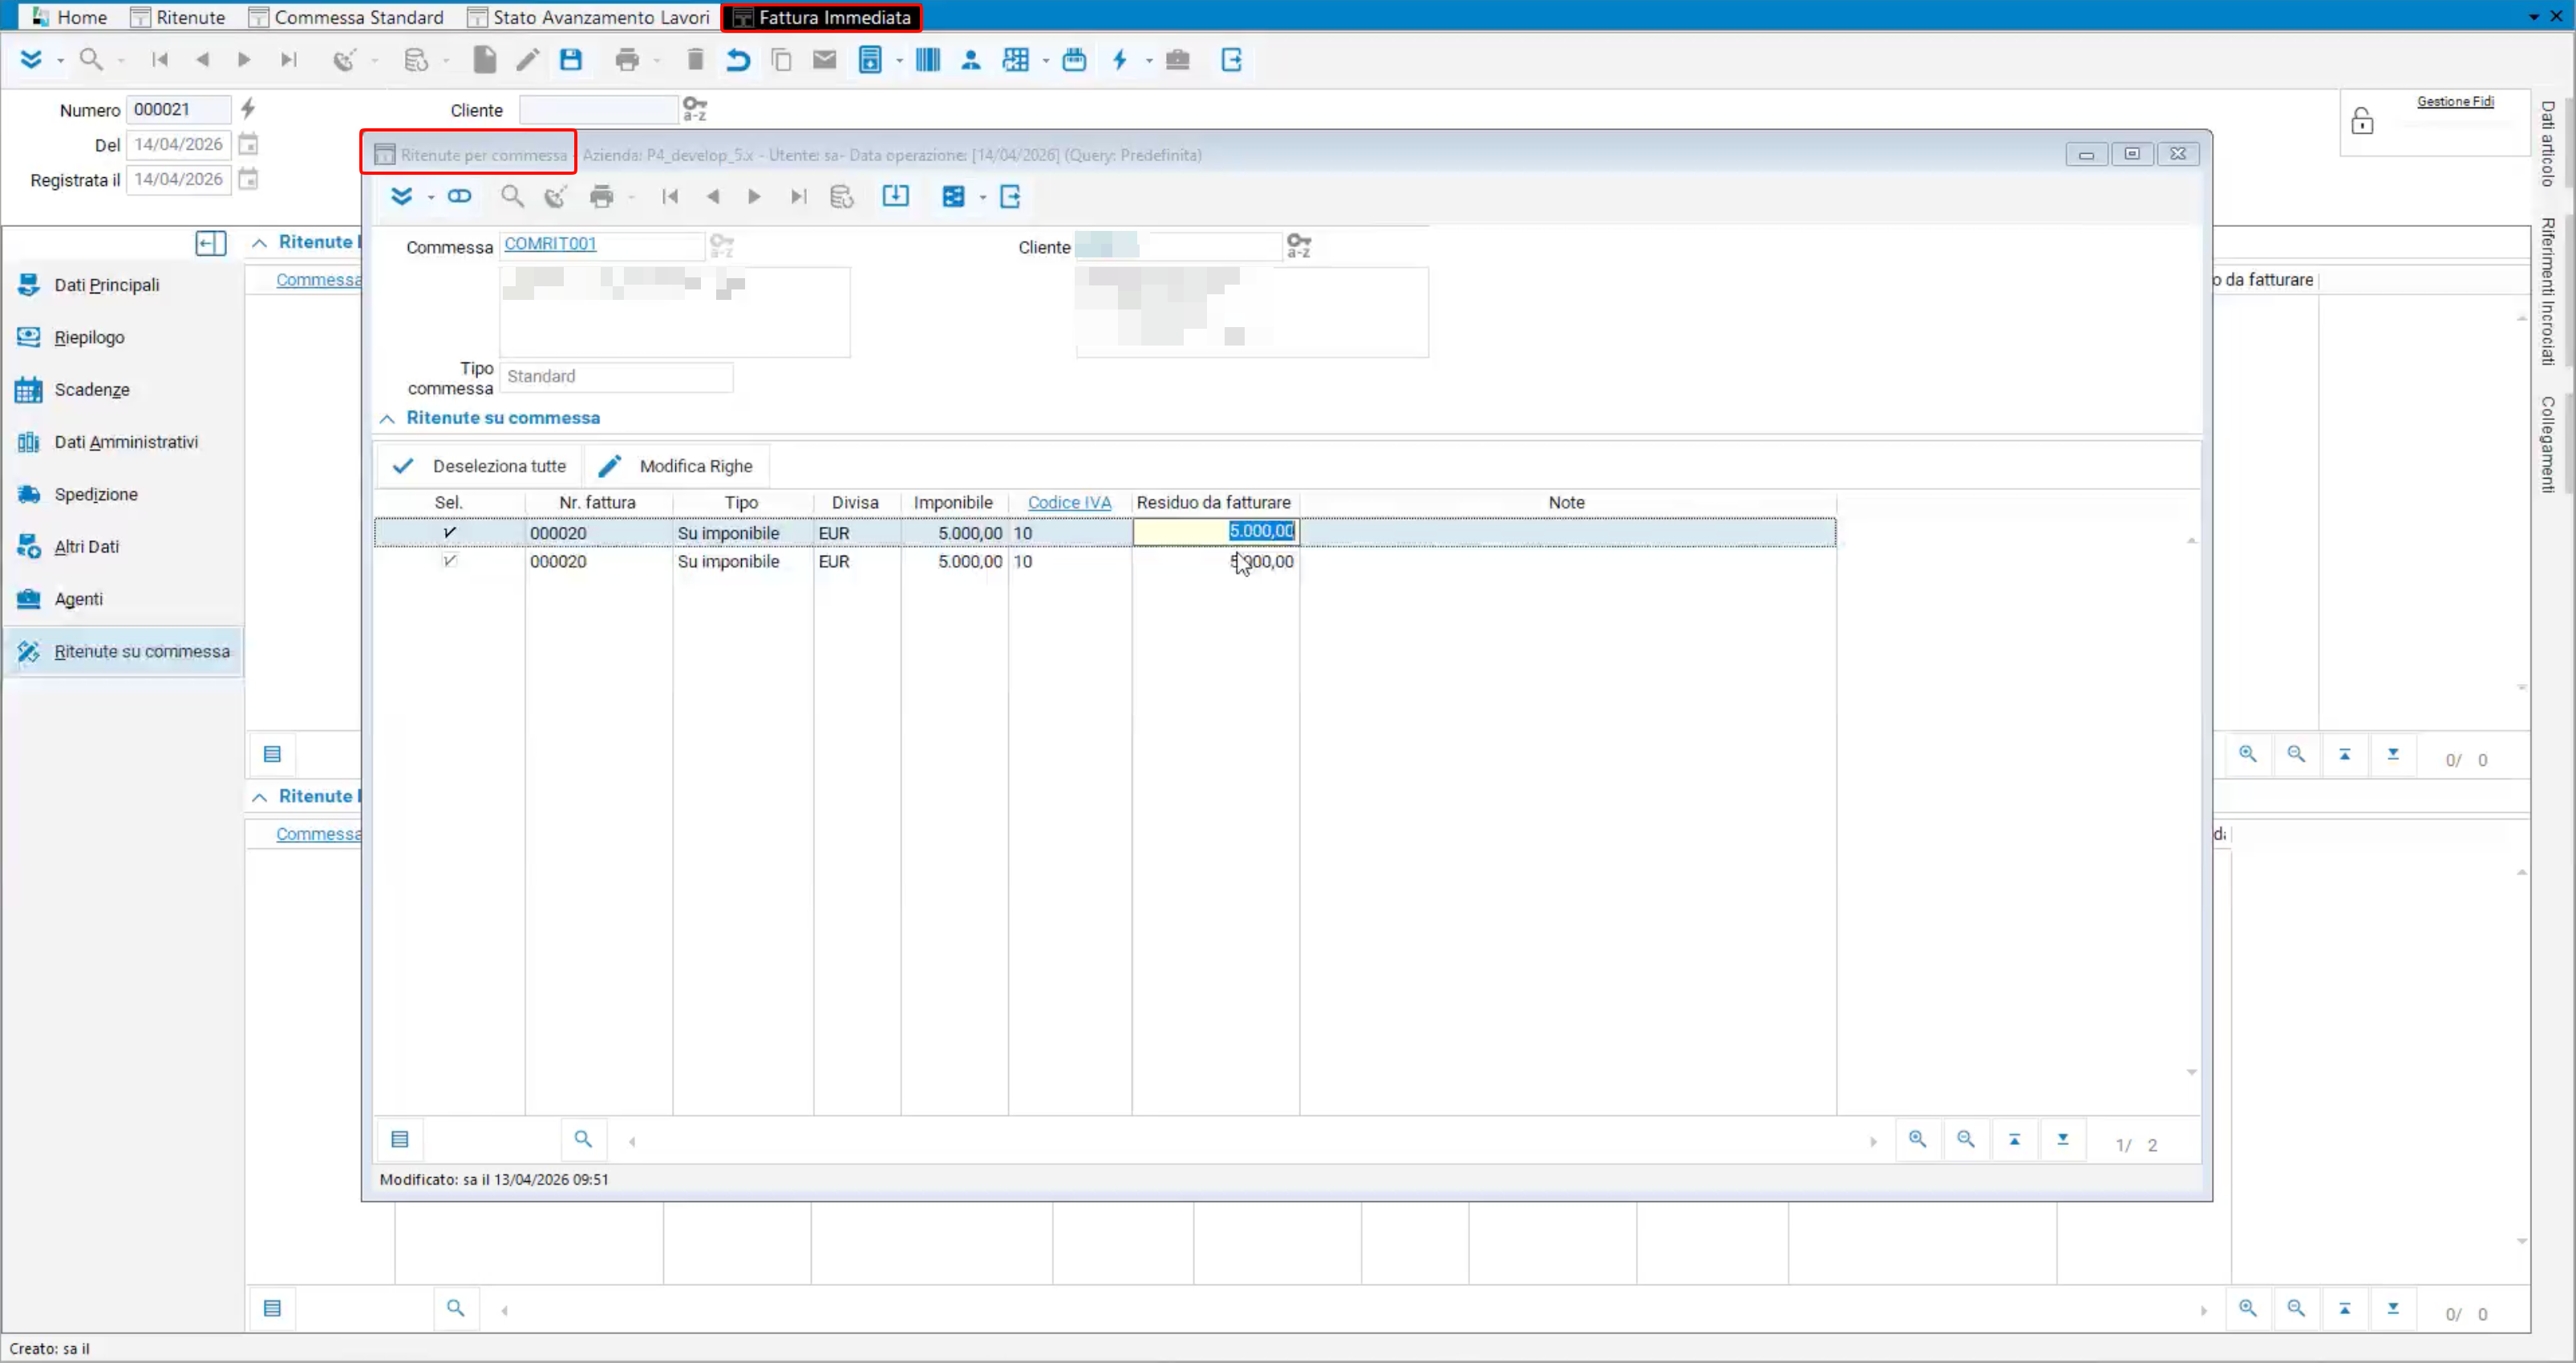This screenshot has height=1363, width=2576.
Task: Open the COMRIT001 commessa link
Action: click(x=550, y=244)
